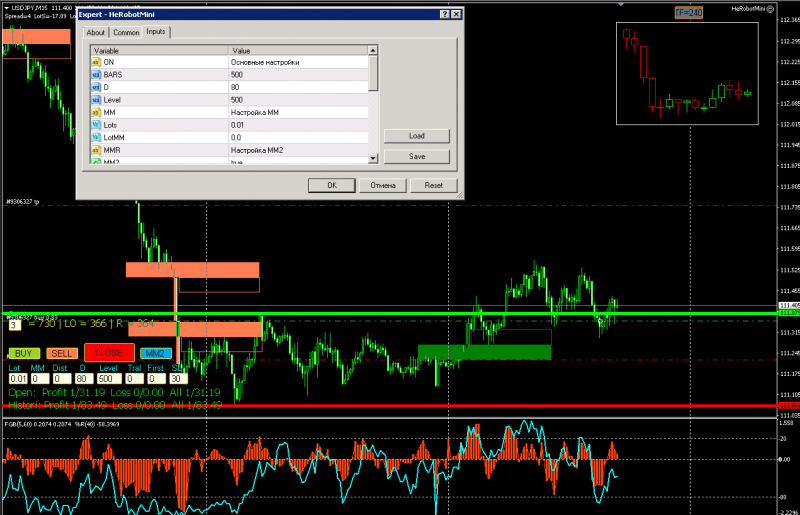
Task: Click the Reset button
Action: pyautogui.click(x=434, y=185)
